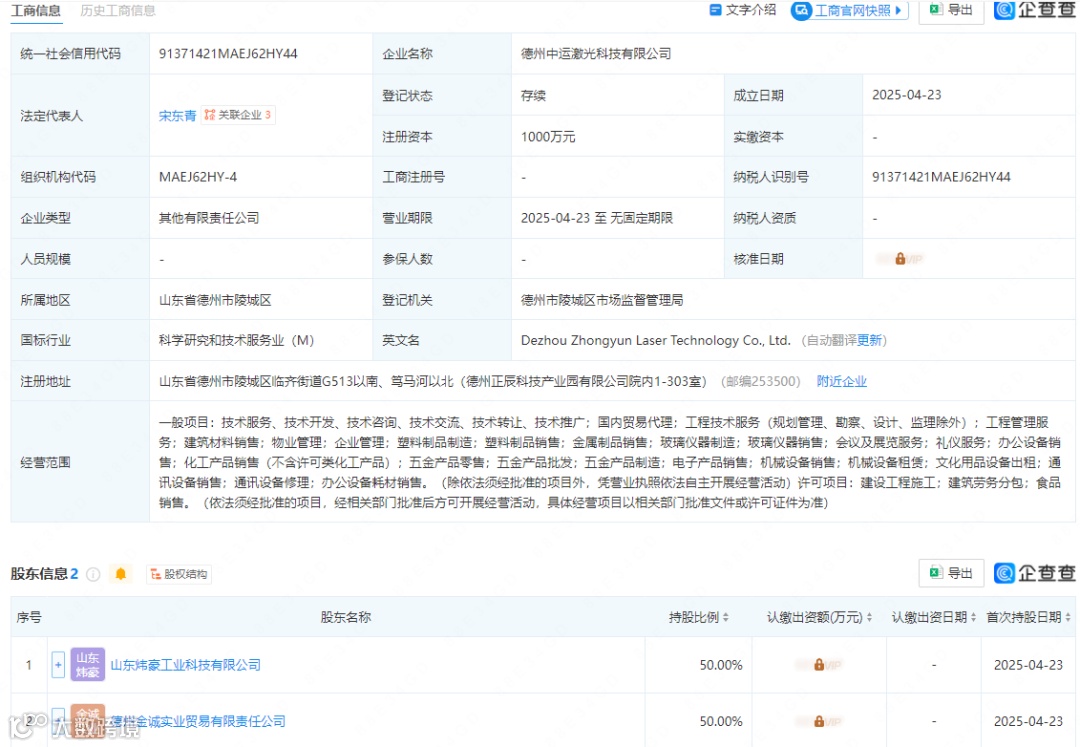
Task: Open shareholder 山东炜豪工业科技有限公司 link
Action: pyautogui.click(x=186, y=665)
